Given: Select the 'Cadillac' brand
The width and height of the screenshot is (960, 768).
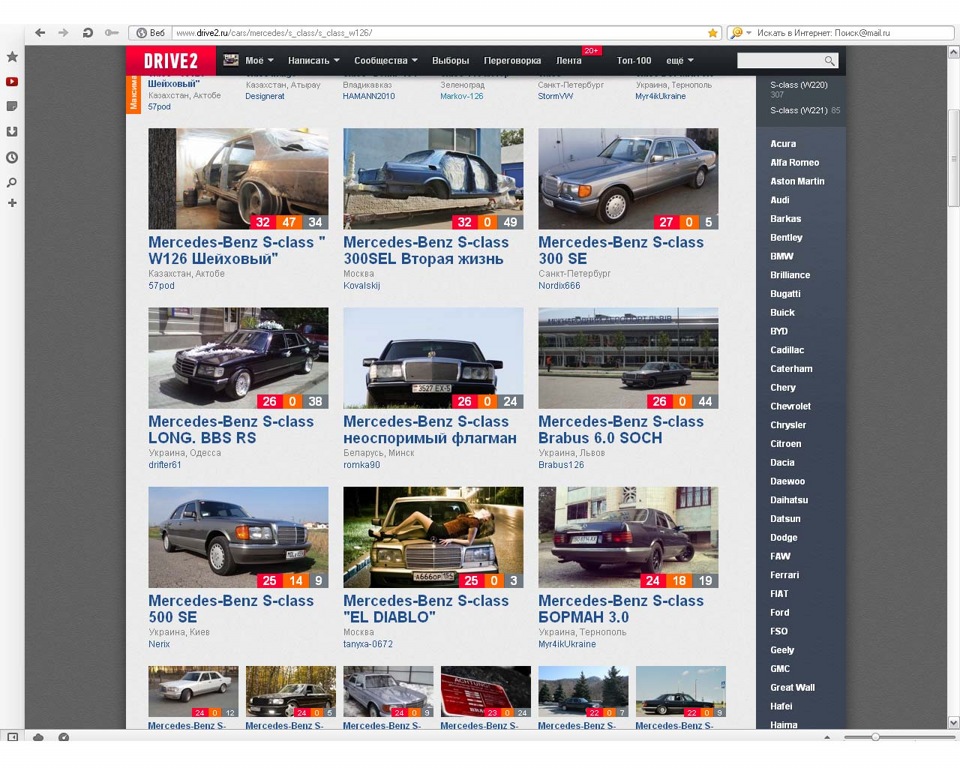Looking at the screenshot, I should point(787,350).
